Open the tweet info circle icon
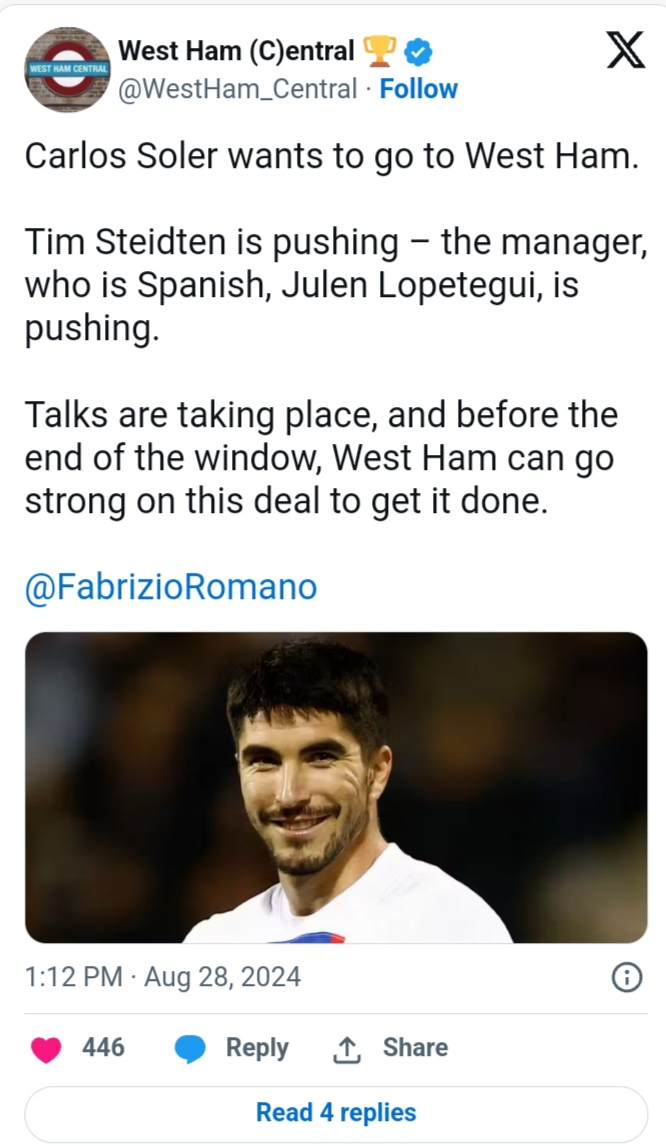This screenshot has width=666, height=1146. point(626,977)
